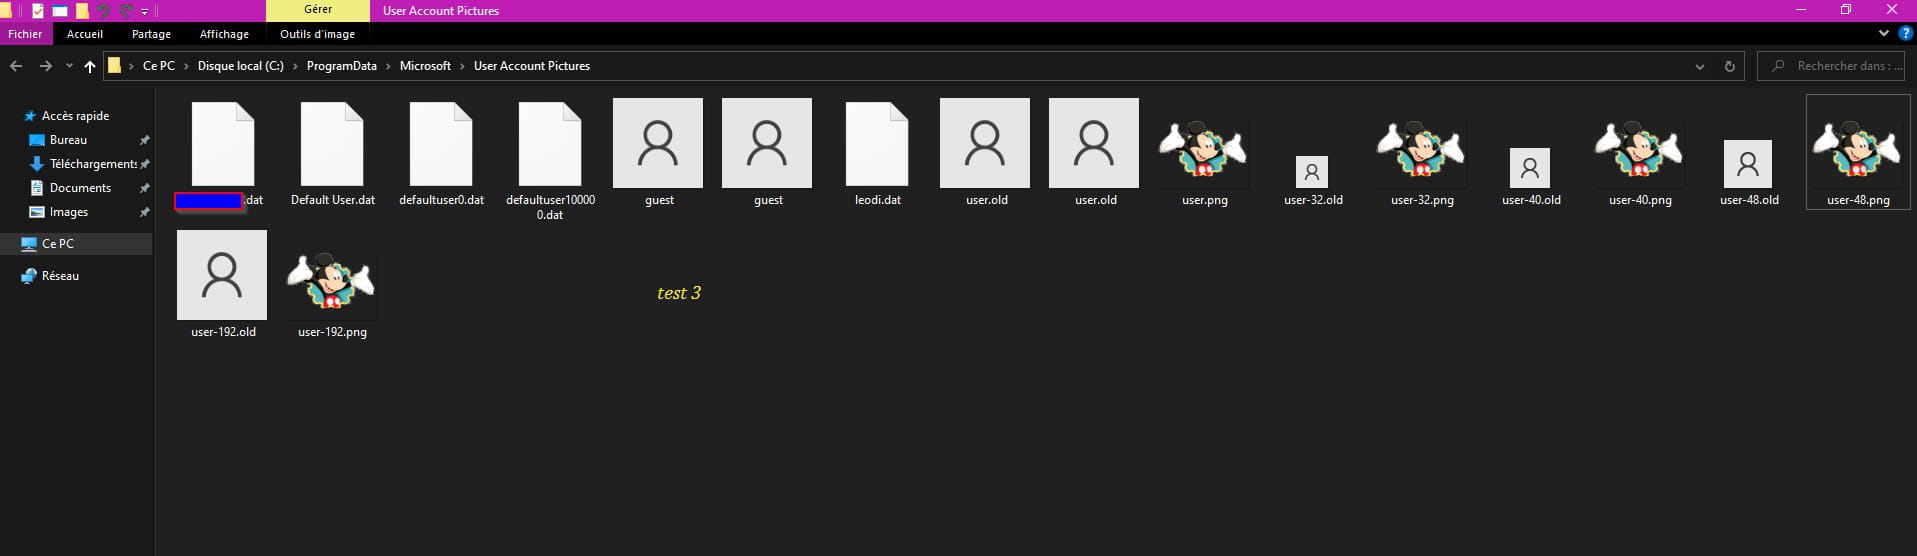Viewport: 1917px width, 556px height.
Task: Open the recent locations dropdown arrow
Action: [69, 66]
